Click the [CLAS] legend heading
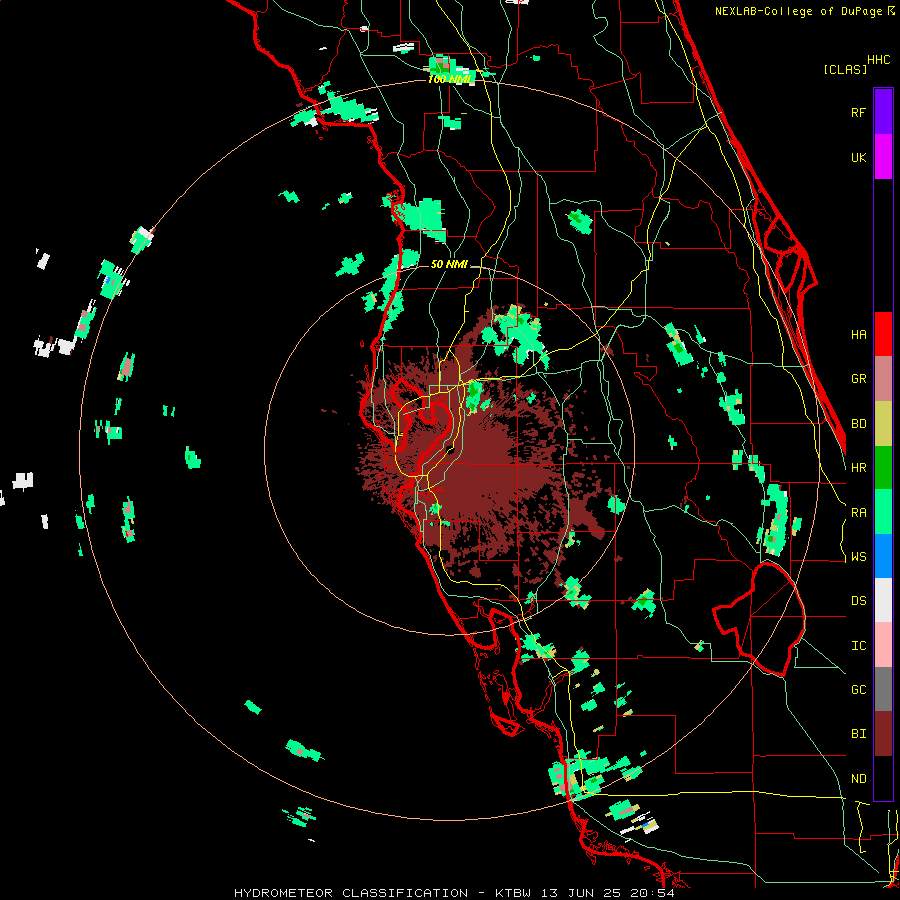 (845, 69)
